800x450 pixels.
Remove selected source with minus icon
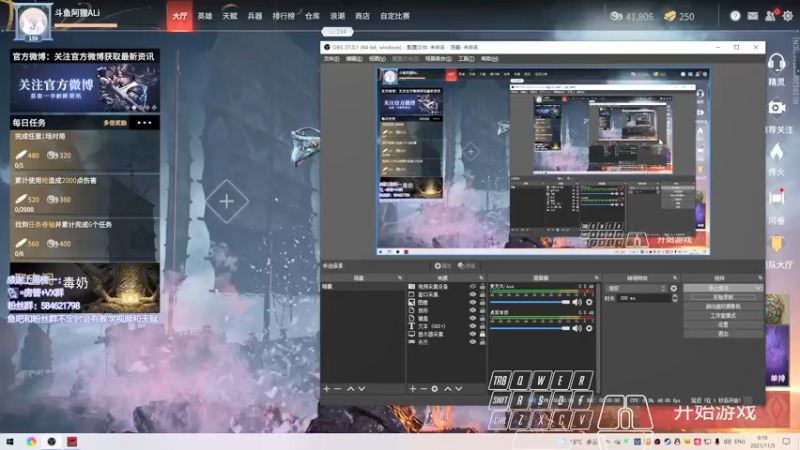[x=423, y=389]
